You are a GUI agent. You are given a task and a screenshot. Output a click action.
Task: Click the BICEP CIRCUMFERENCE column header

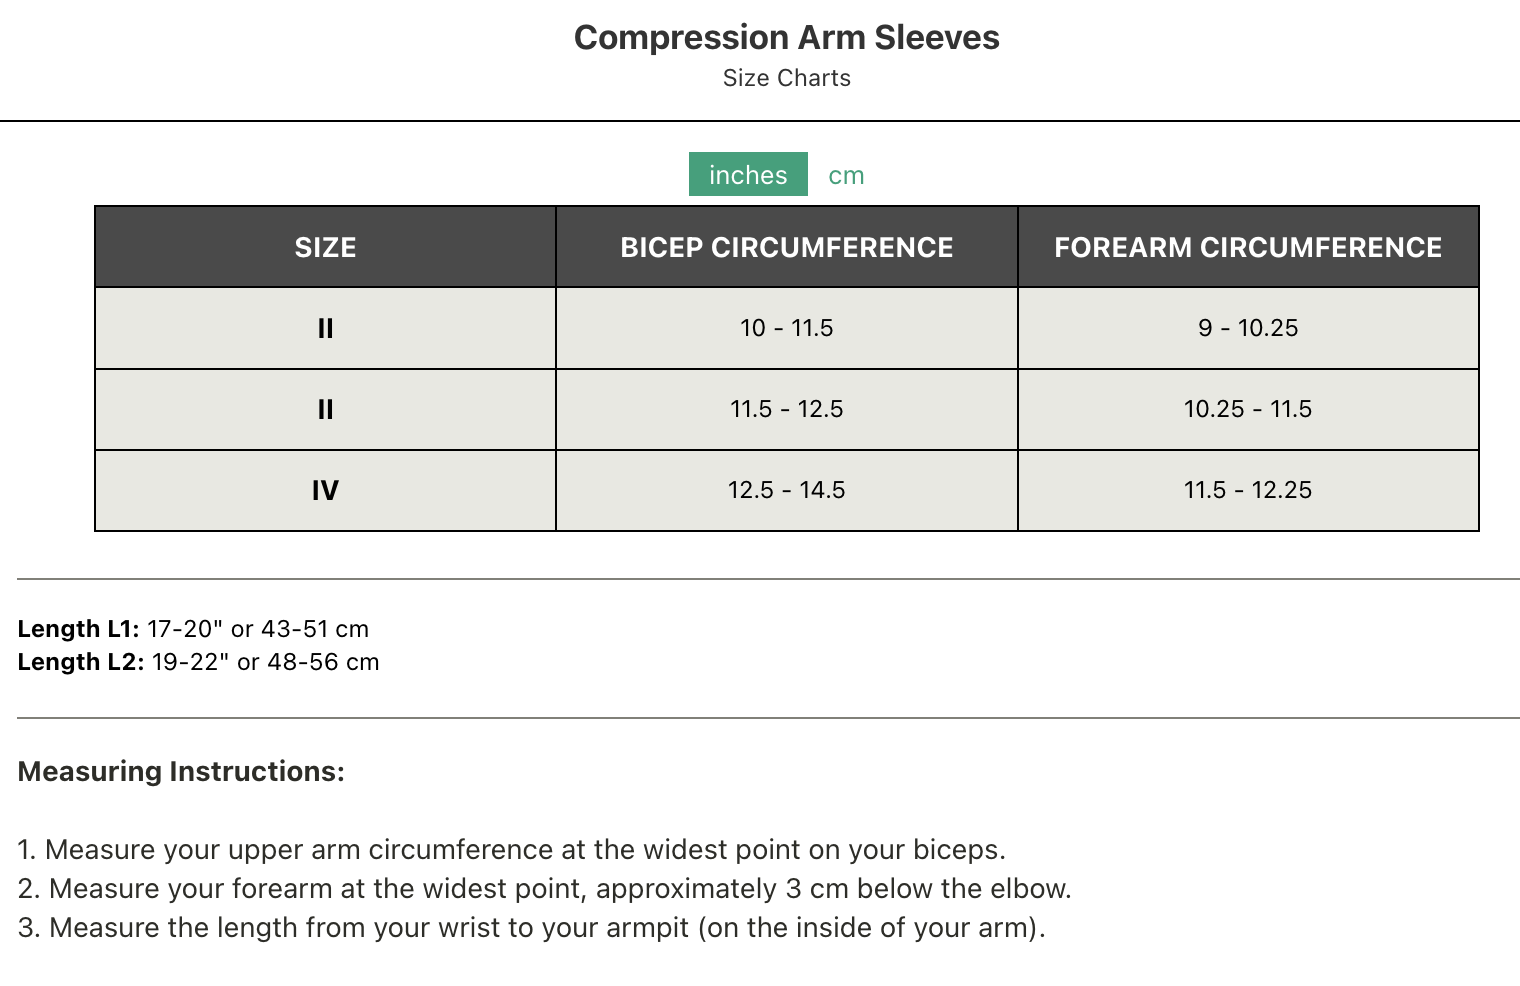coord(786,247)
